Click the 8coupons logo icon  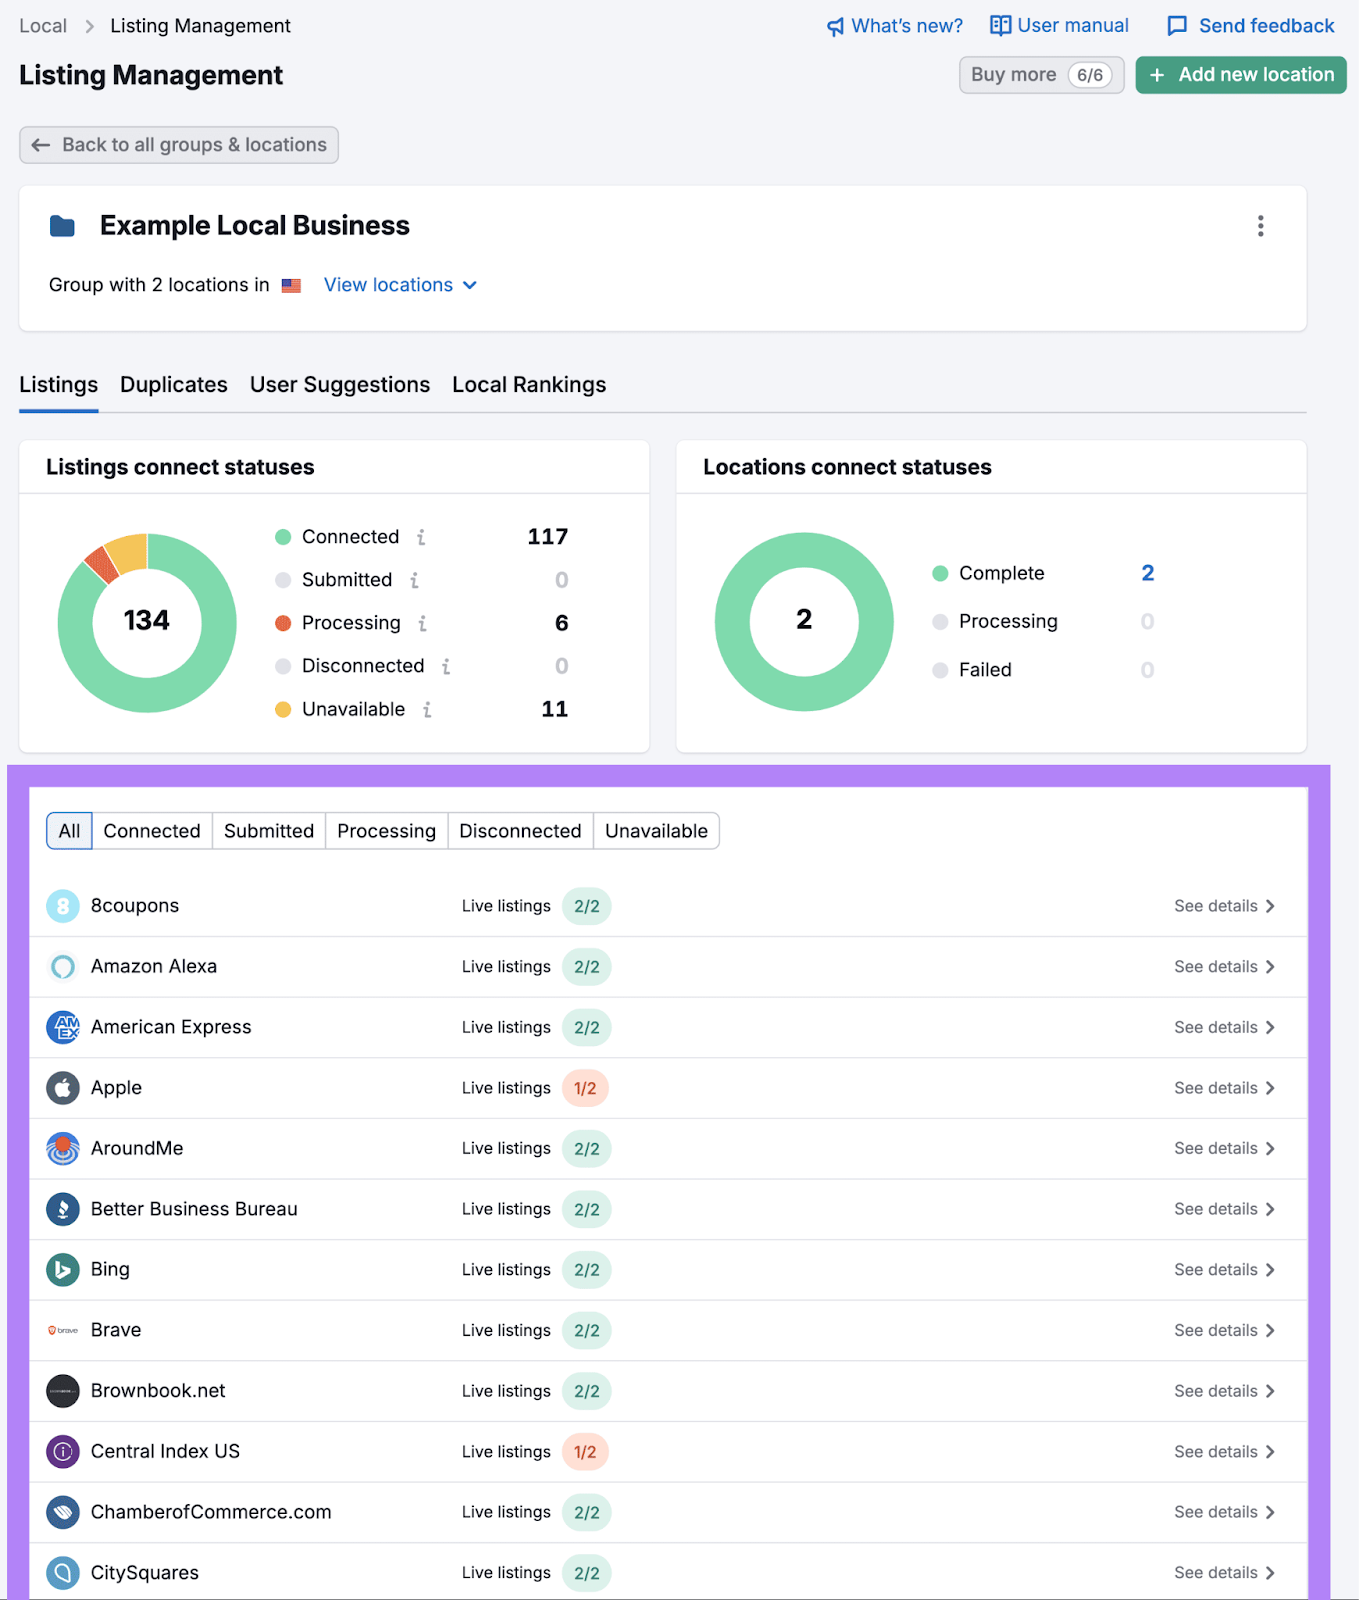63,906
